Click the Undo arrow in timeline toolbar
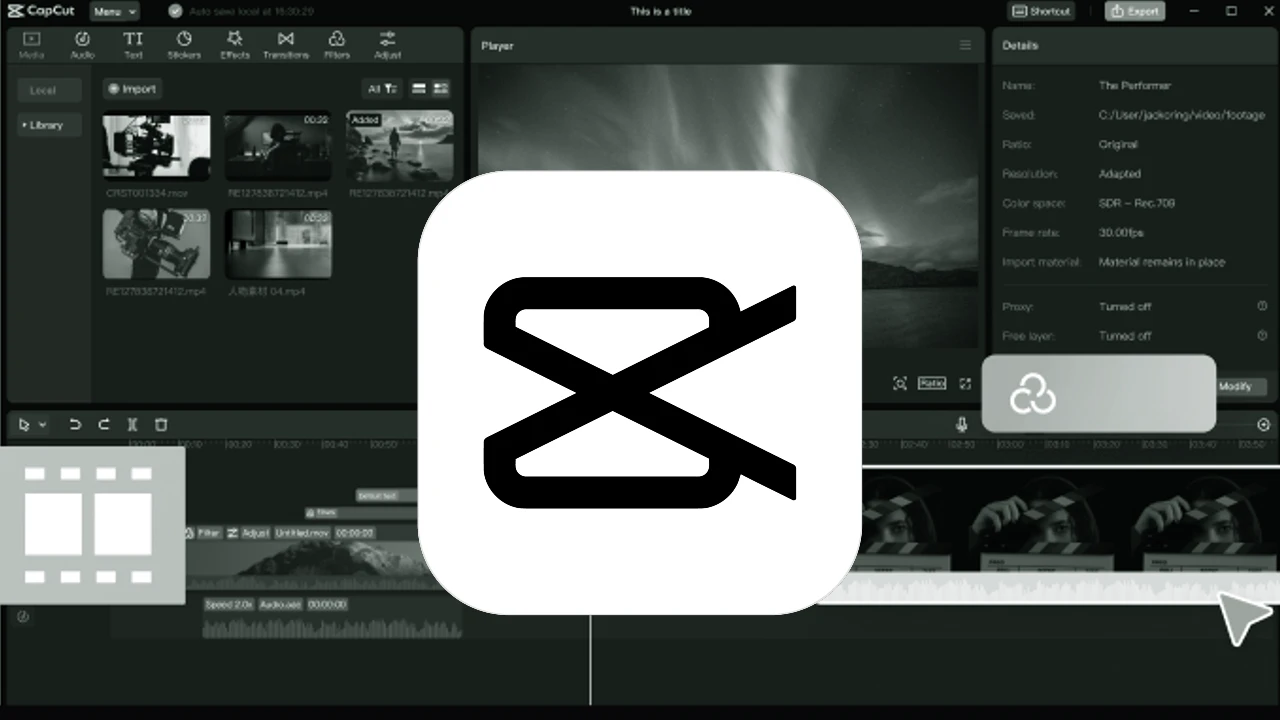The height and width of the screenshot is (720, 1280). (75, 425)
